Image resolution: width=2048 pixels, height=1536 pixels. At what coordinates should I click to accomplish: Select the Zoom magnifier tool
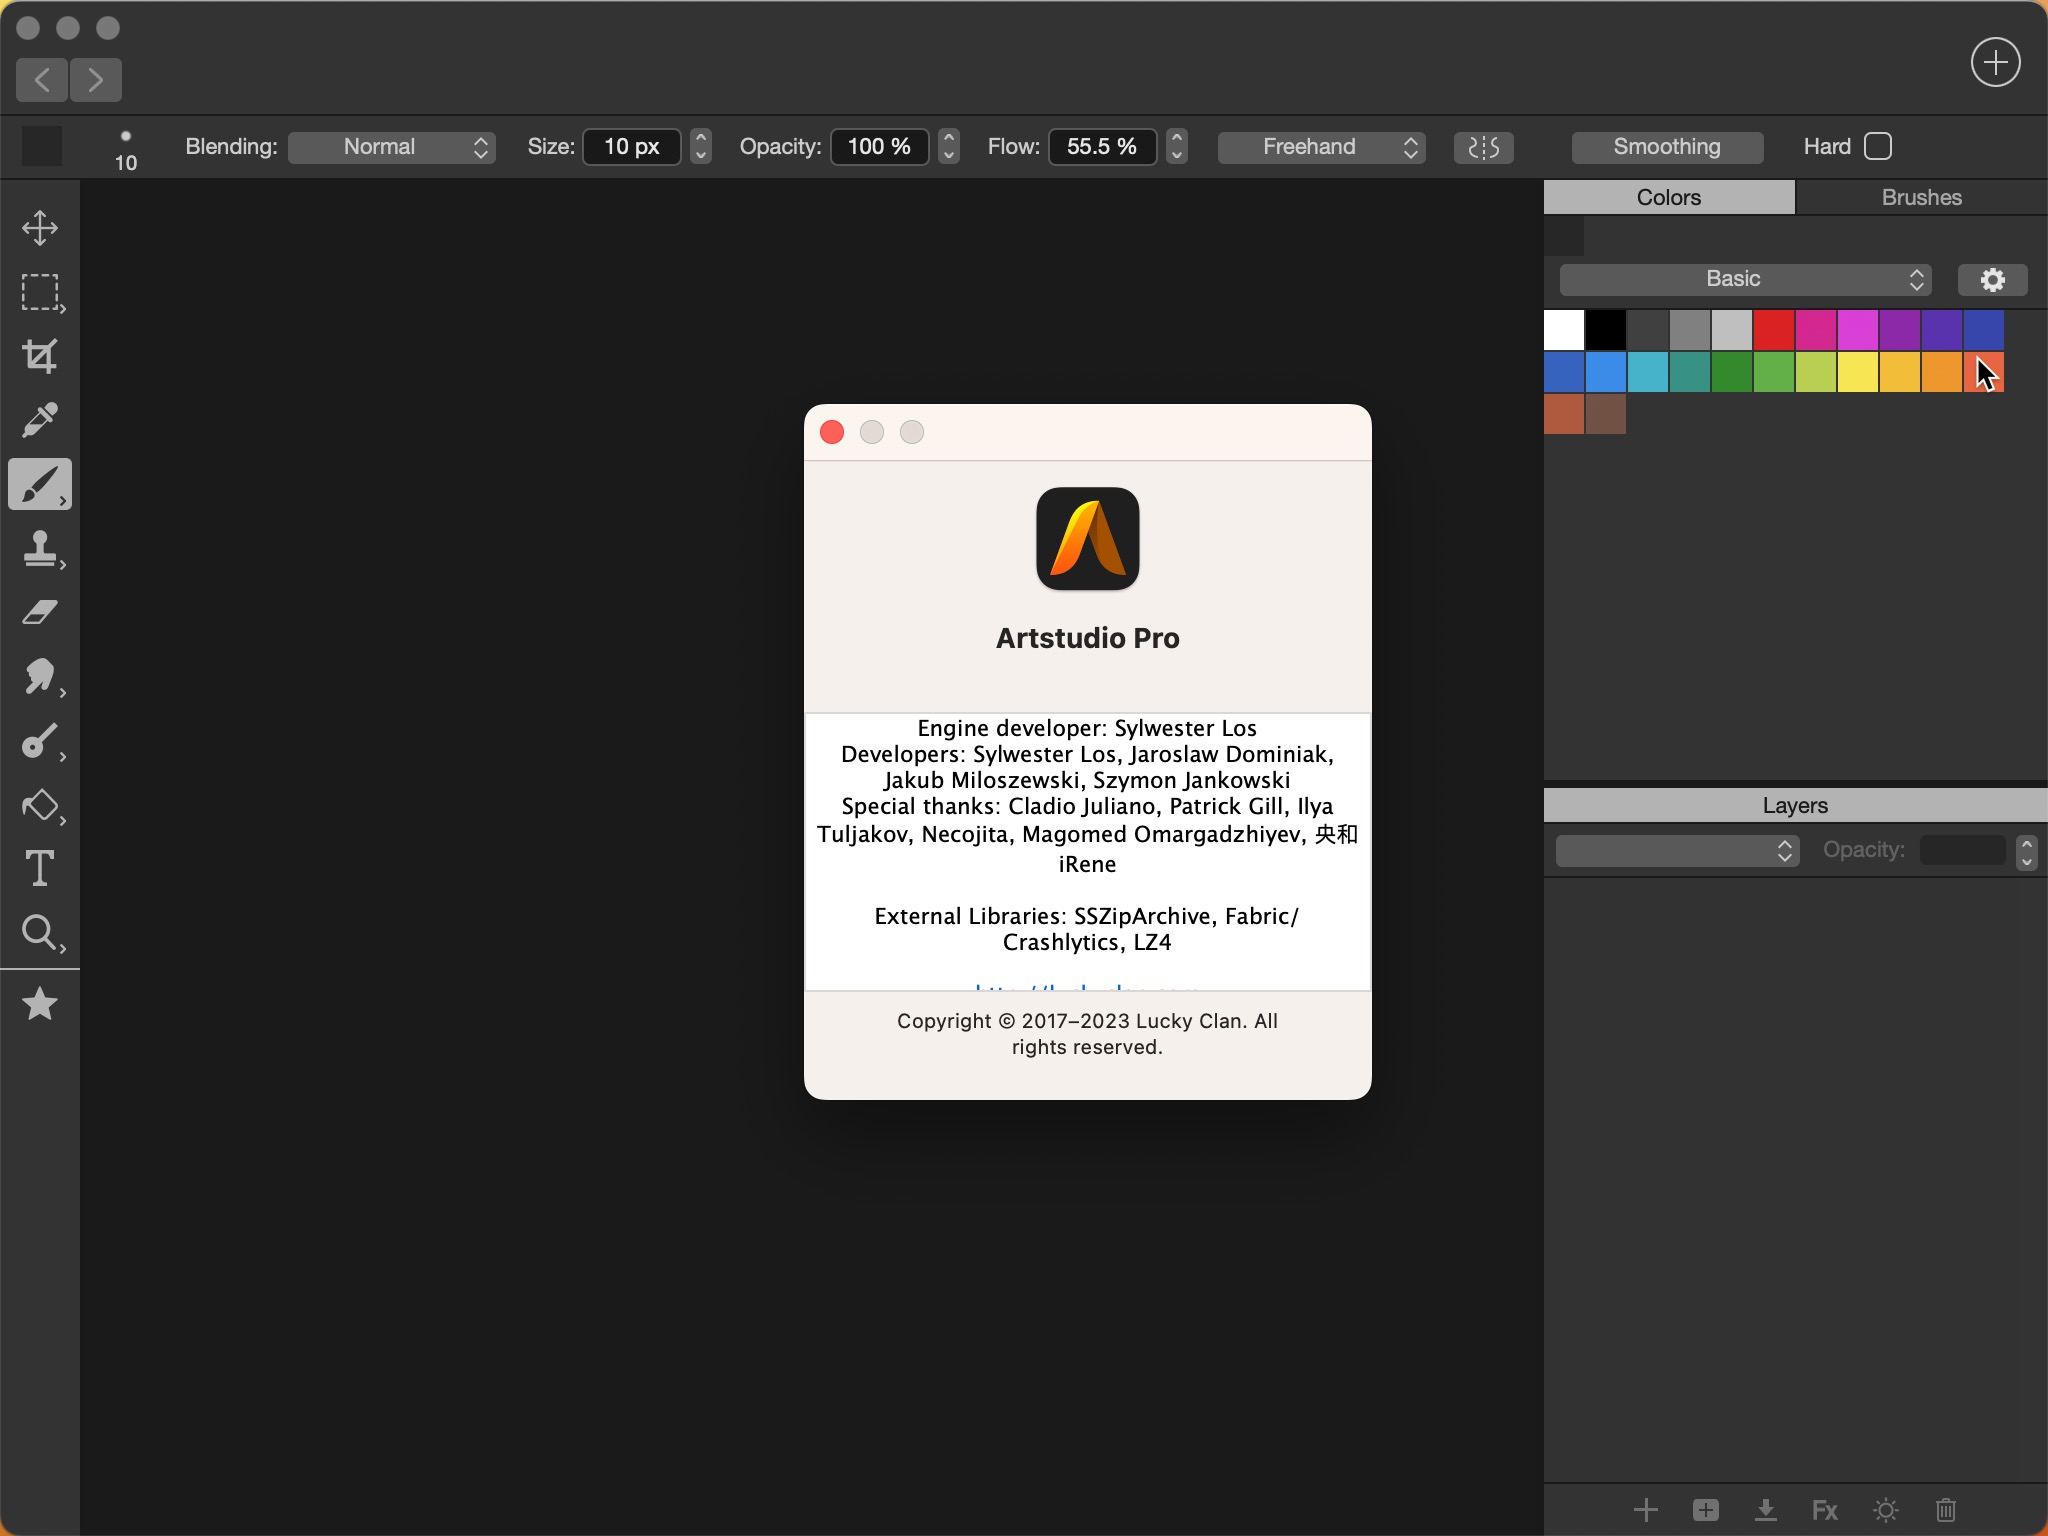coord(40,932)
